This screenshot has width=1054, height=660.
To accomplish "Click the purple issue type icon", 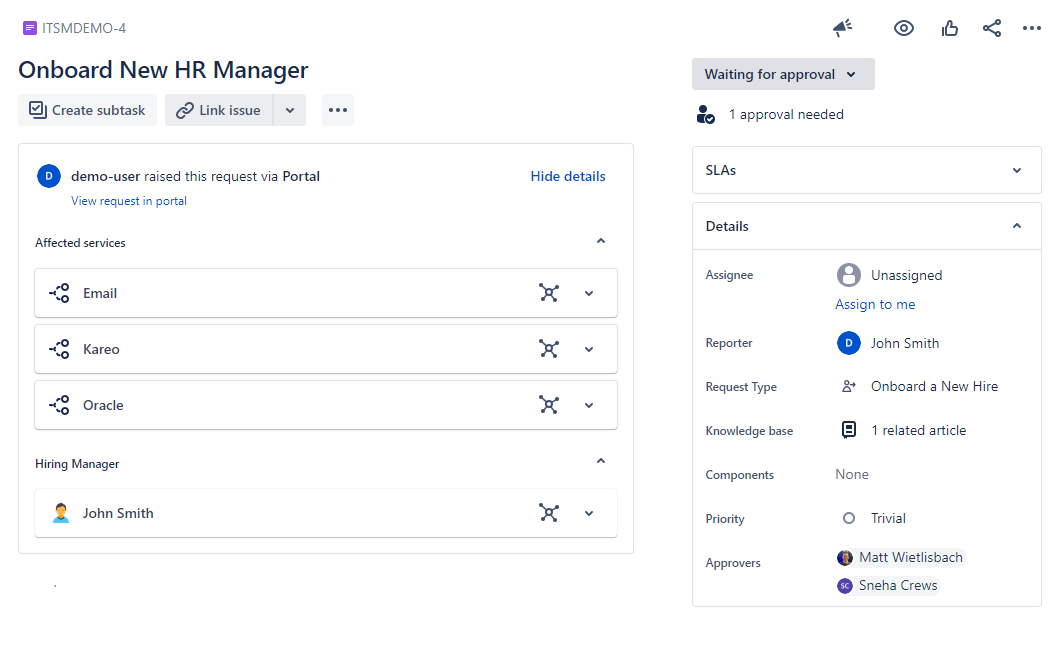I will click(x=30, y=28).
